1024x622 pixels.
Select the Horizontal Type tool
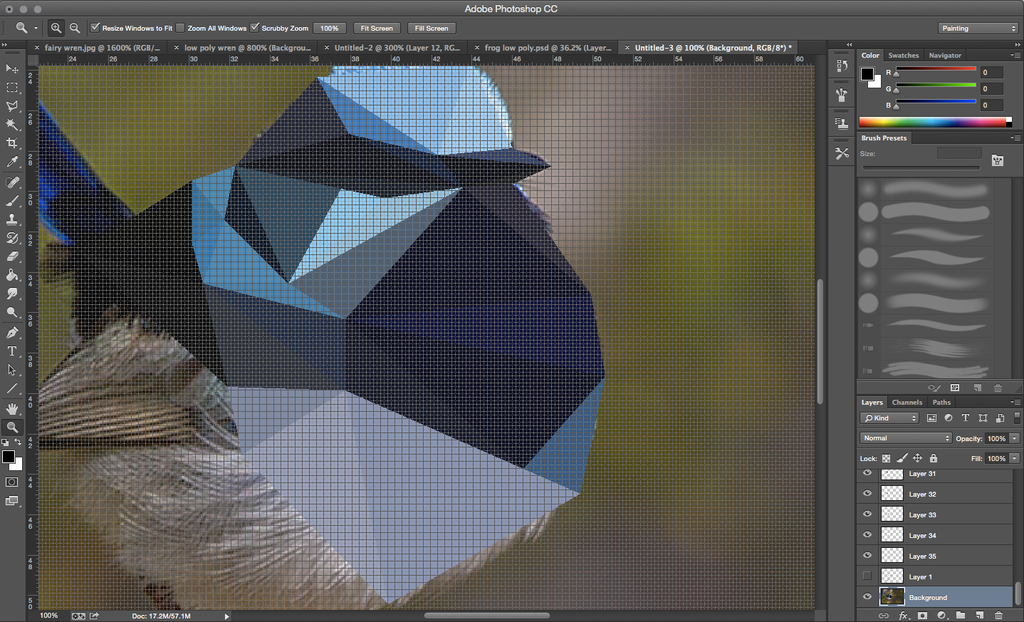coord(12,349)
